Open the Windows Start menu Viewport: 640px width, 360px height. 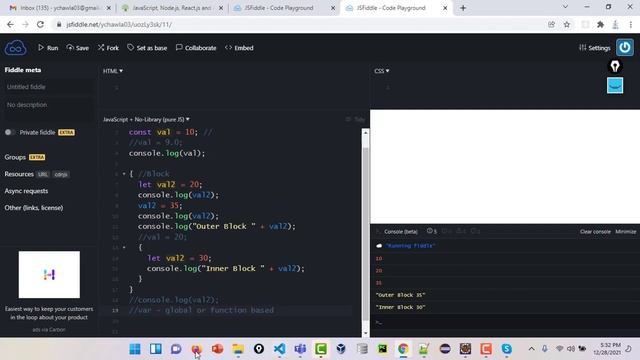click(135, 349)
